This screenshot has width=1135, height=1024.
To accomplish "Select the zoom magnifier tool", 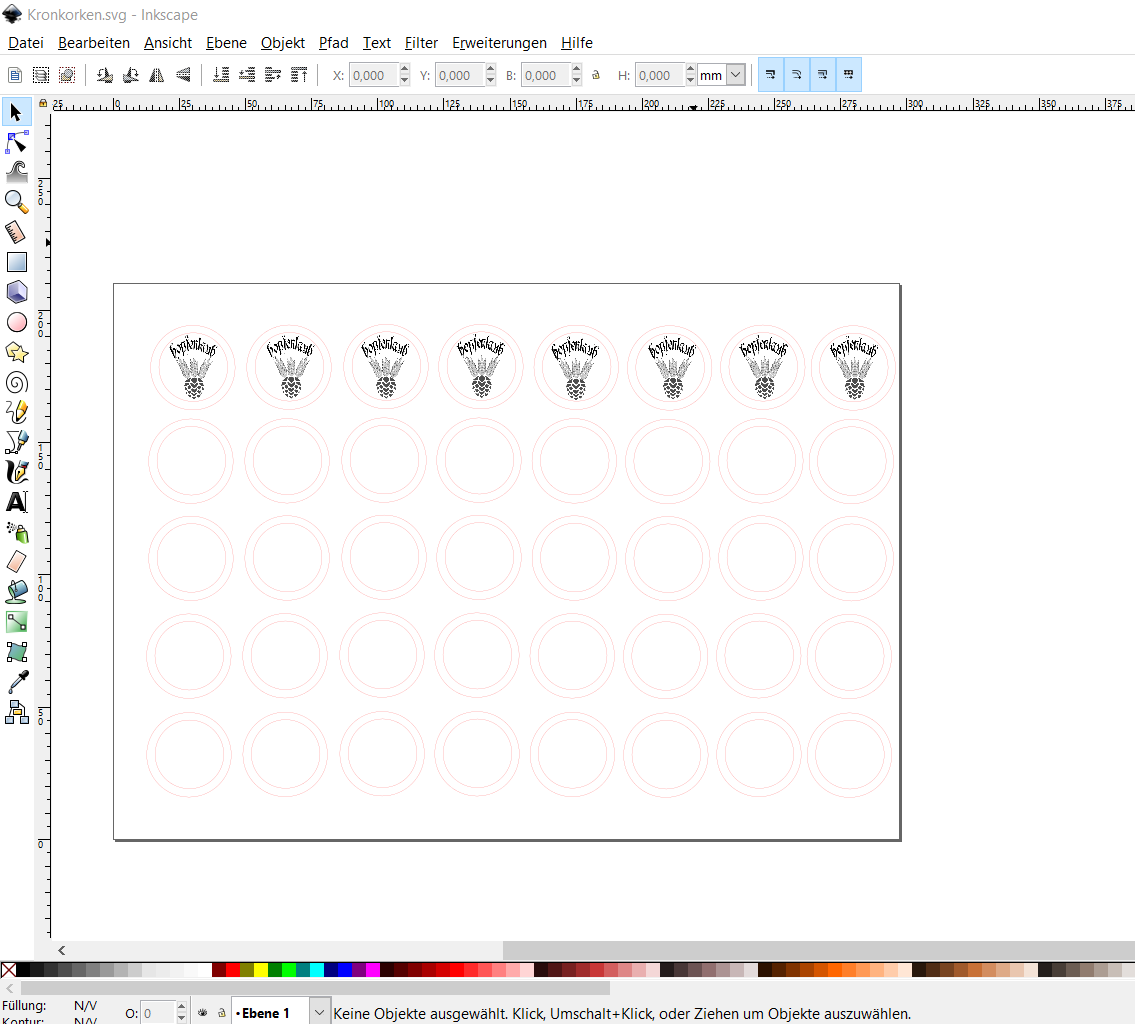I will point(16,202).
